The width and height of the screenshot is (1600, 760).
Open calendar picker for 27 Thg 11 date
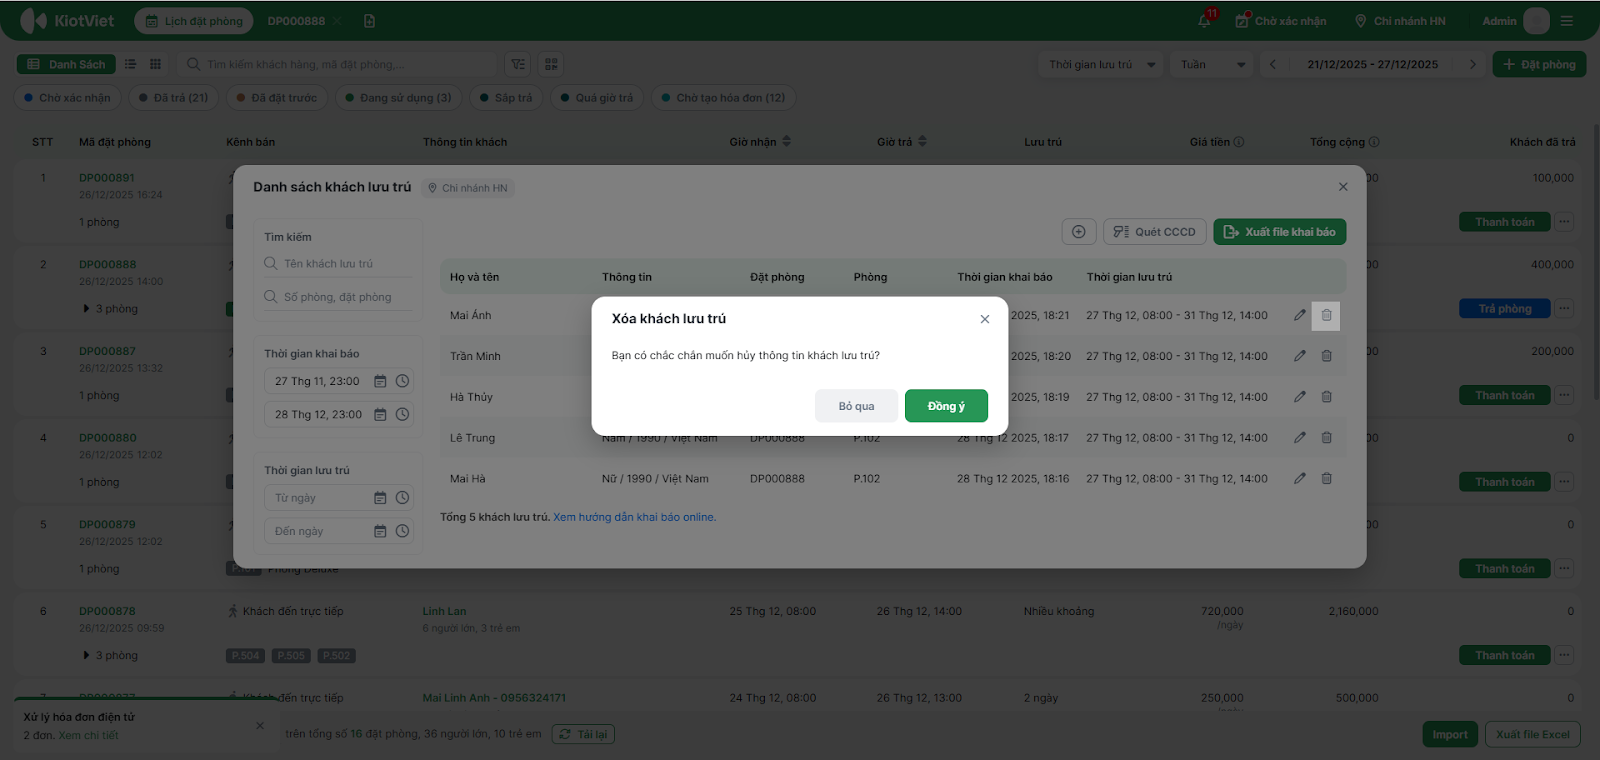click(x=380, y=381)
